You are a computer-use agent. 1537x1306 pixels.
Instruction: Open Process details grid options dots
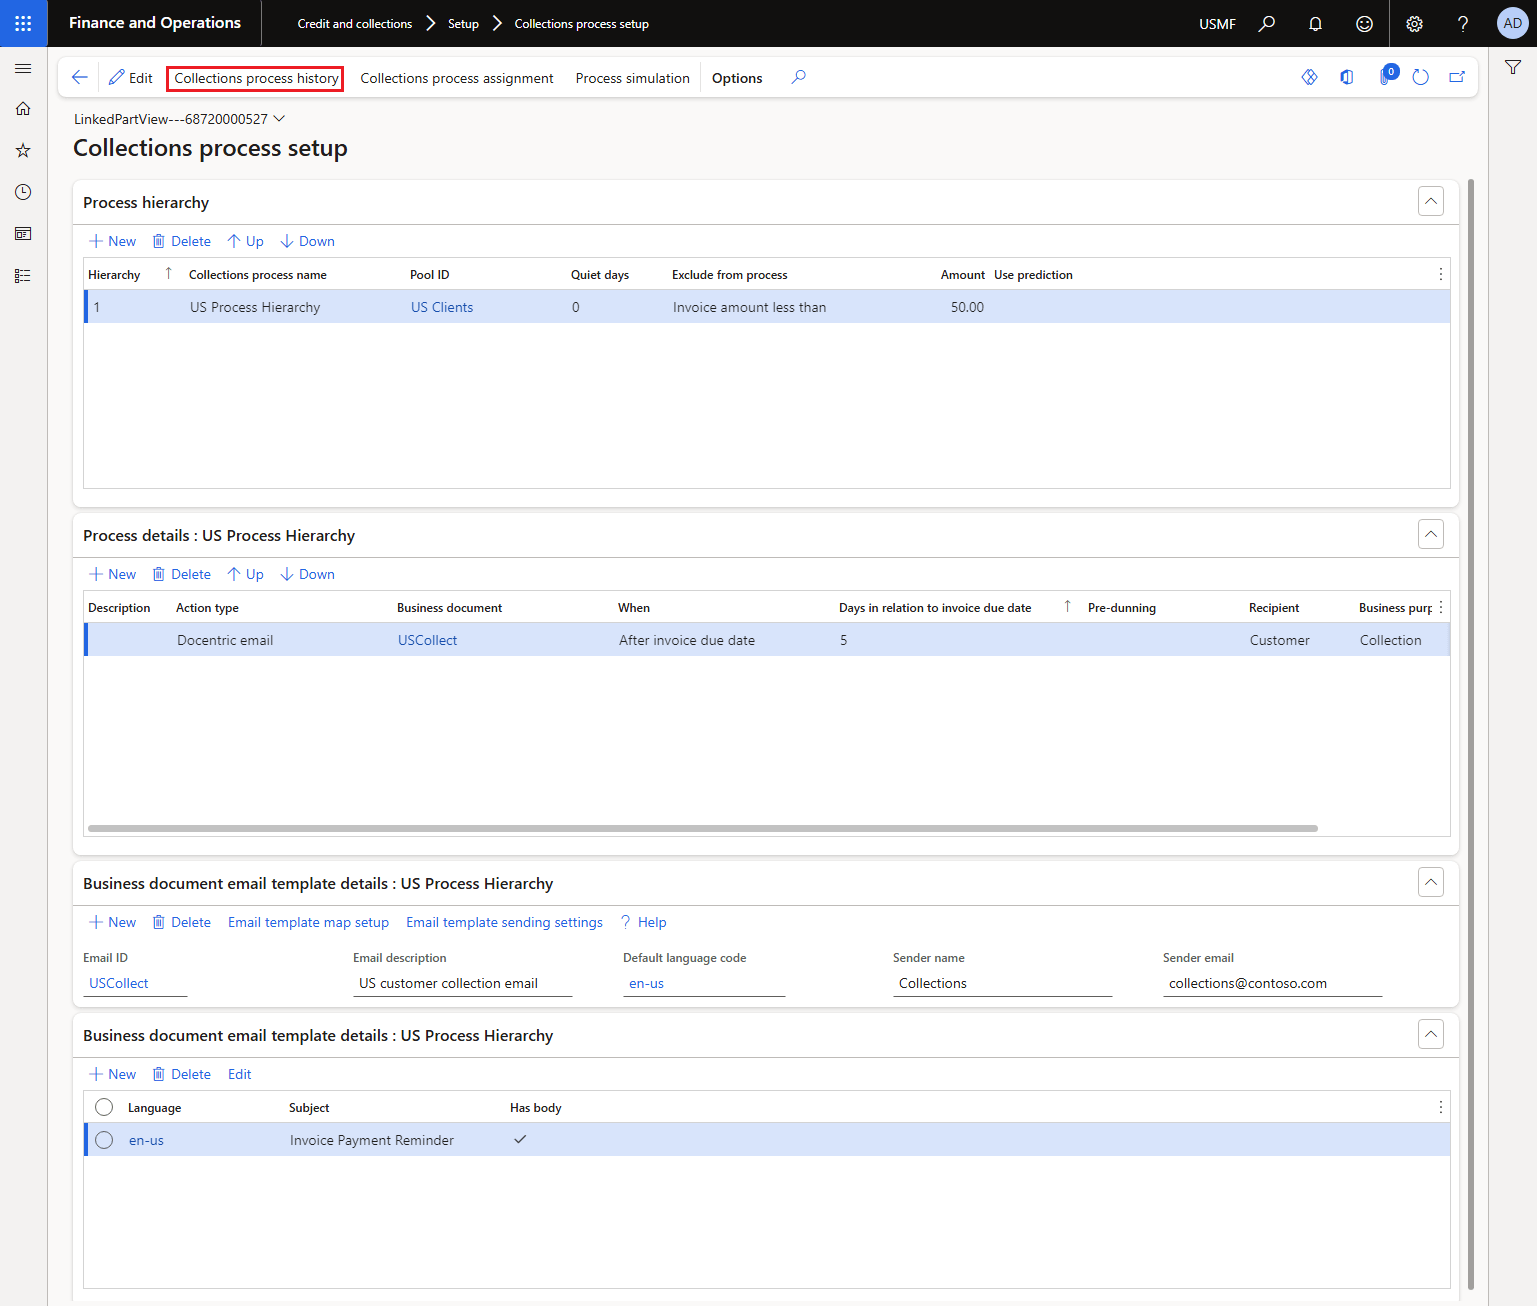1440,607
